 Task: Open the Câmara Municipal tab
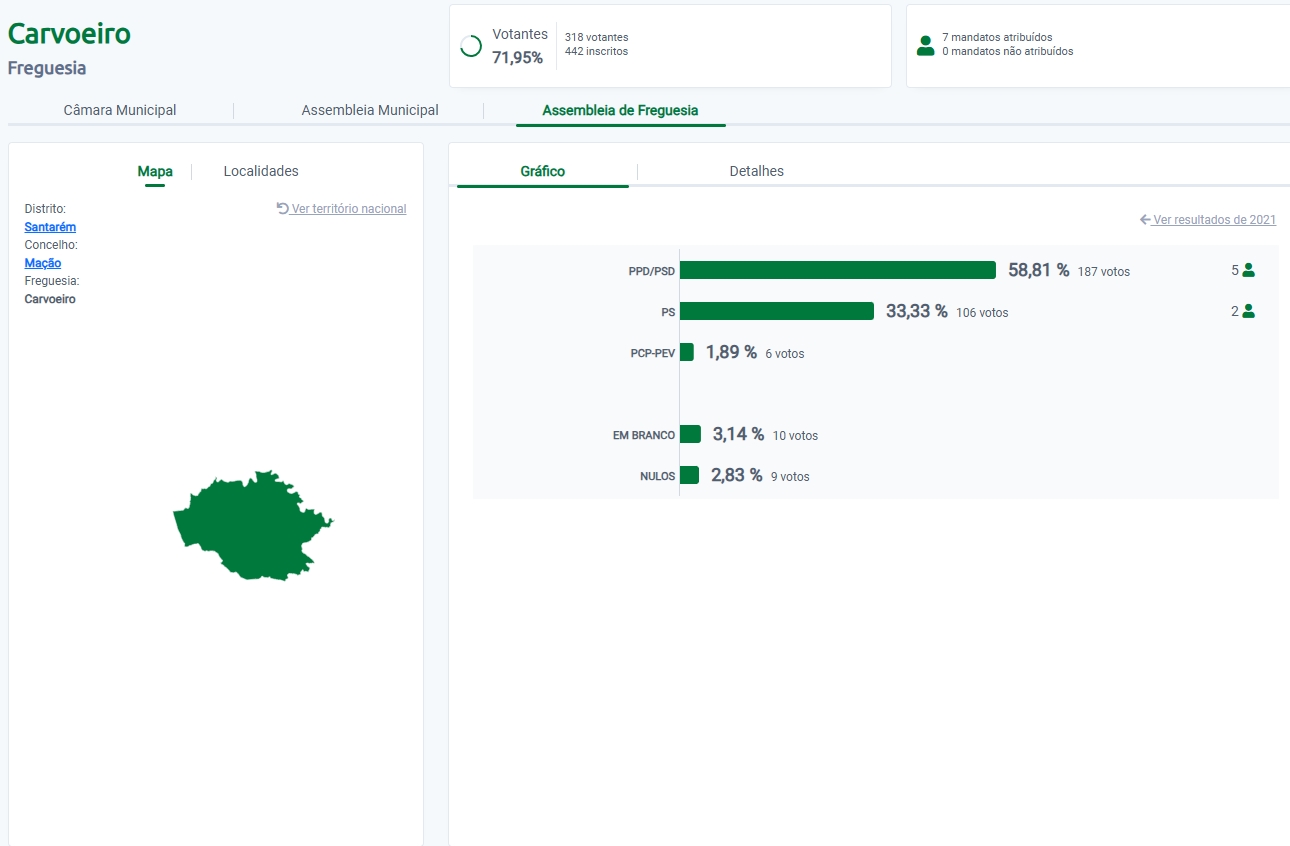point(120,110)
